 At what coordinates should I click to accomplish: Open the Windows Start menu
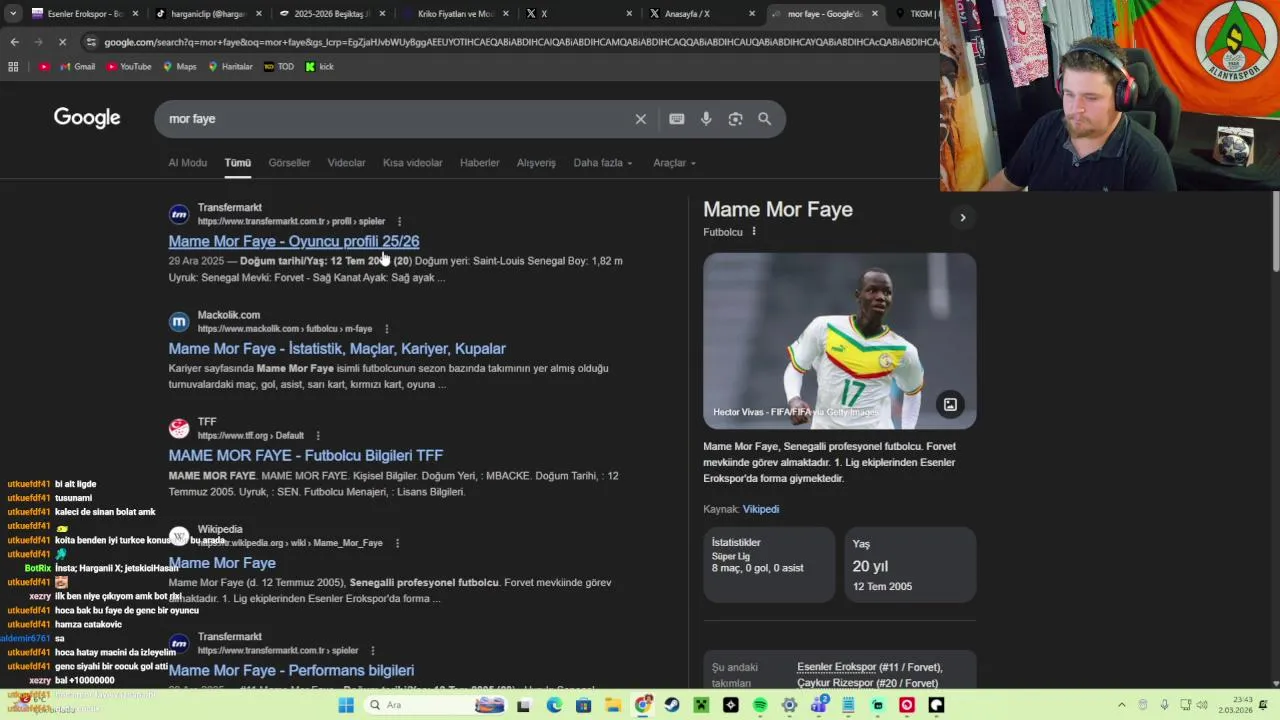[346, 705]
